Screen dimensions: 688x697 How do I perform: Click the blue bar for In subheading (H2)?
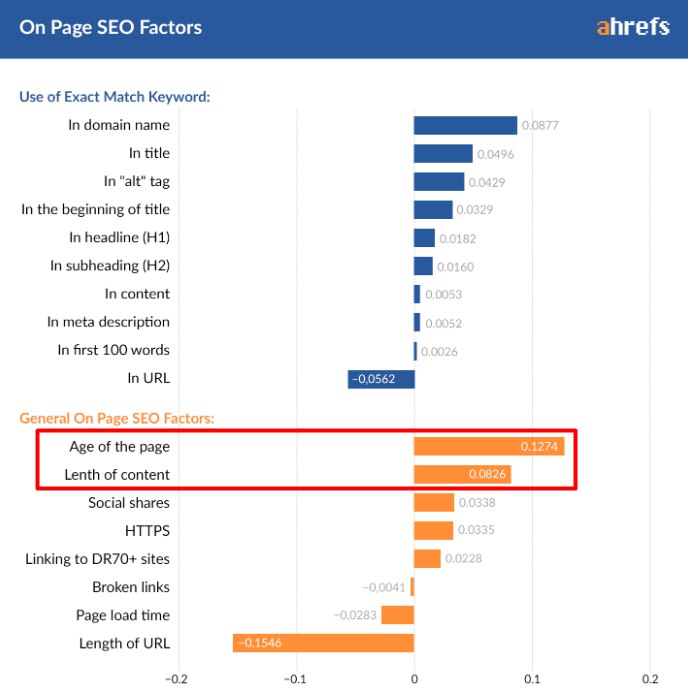pos(423,266)
